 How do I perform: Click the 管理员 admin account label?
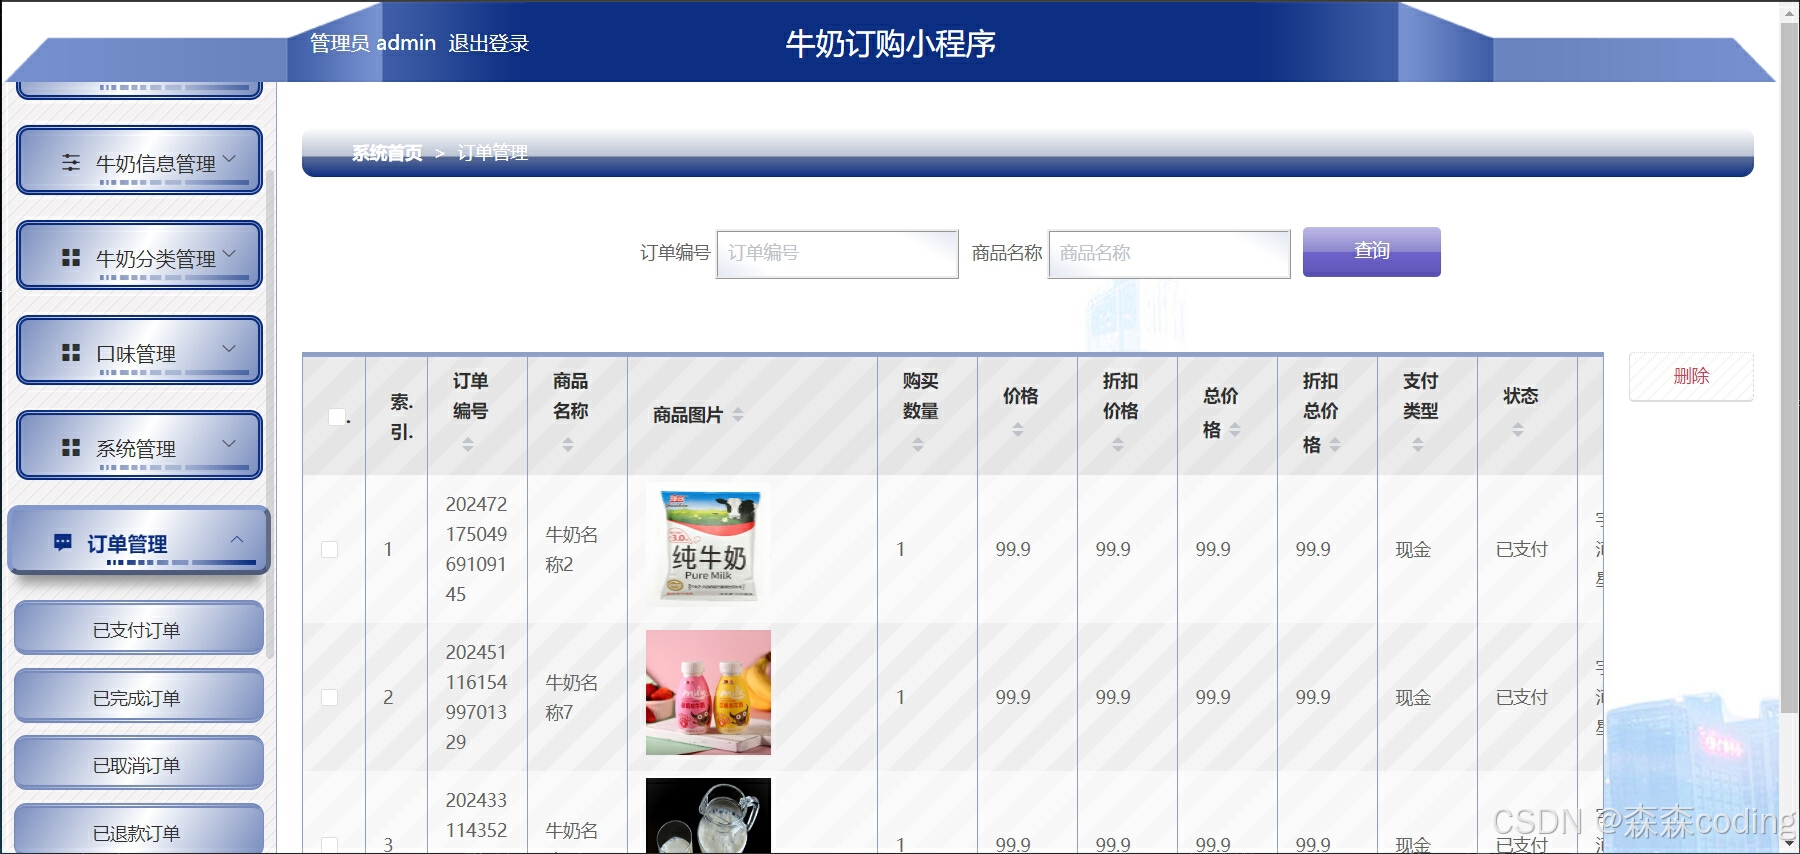(373, 43)
